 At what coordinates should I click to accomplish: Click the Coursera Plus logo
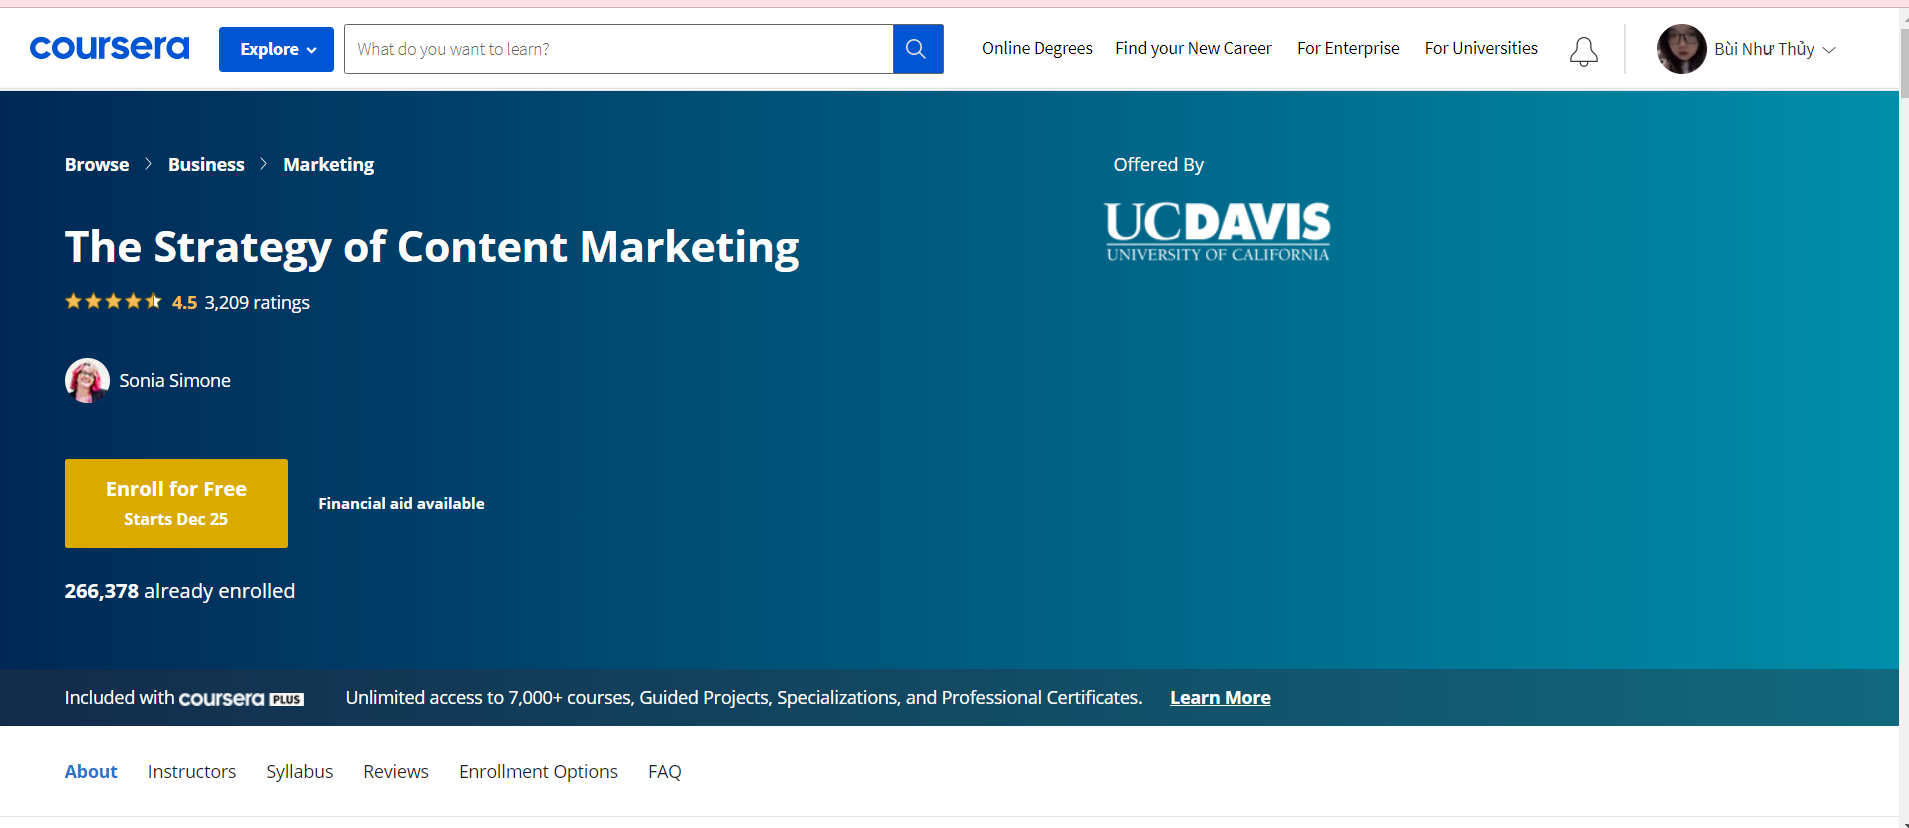[241, 698]
